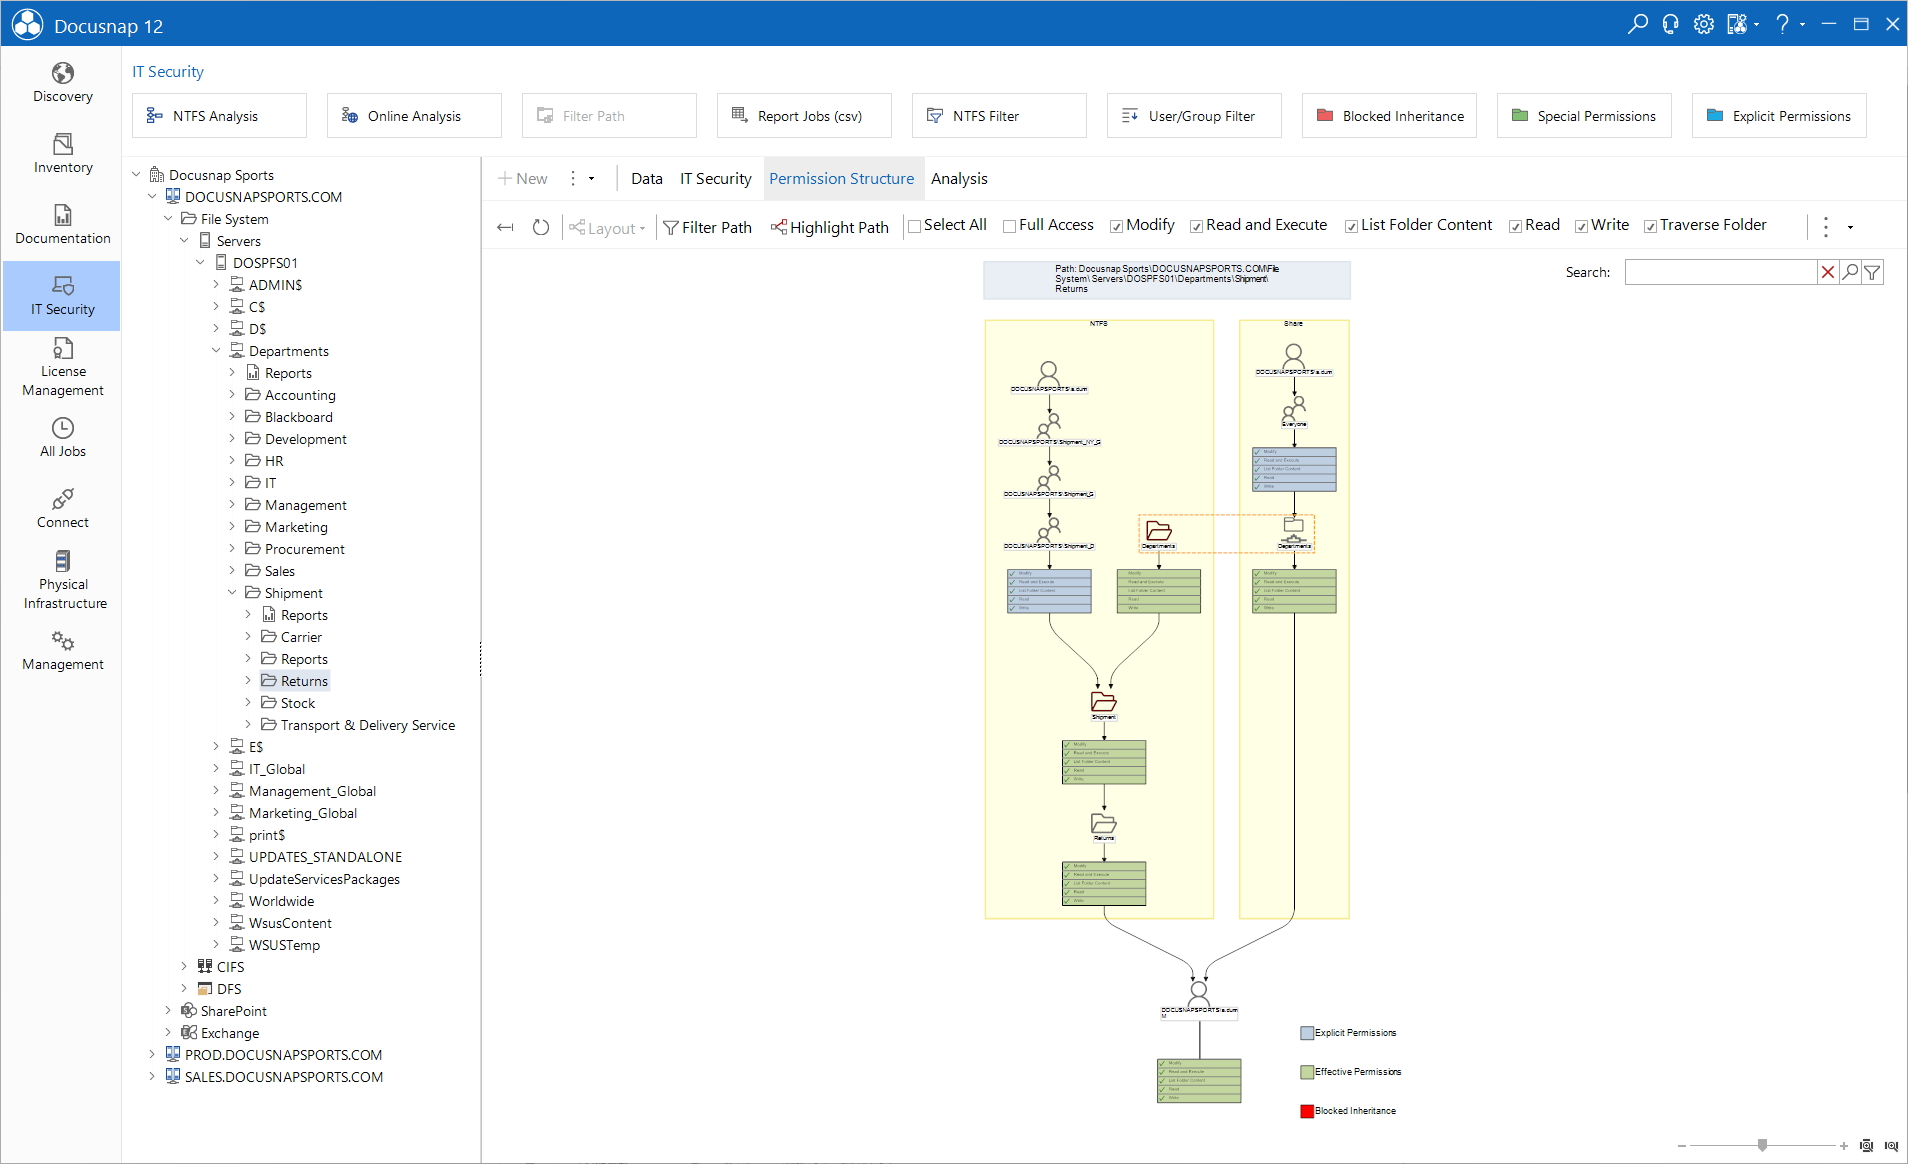Uncheck the Read permission checkbox
Viewport: 1908px width, 1164px height.
1515,226
